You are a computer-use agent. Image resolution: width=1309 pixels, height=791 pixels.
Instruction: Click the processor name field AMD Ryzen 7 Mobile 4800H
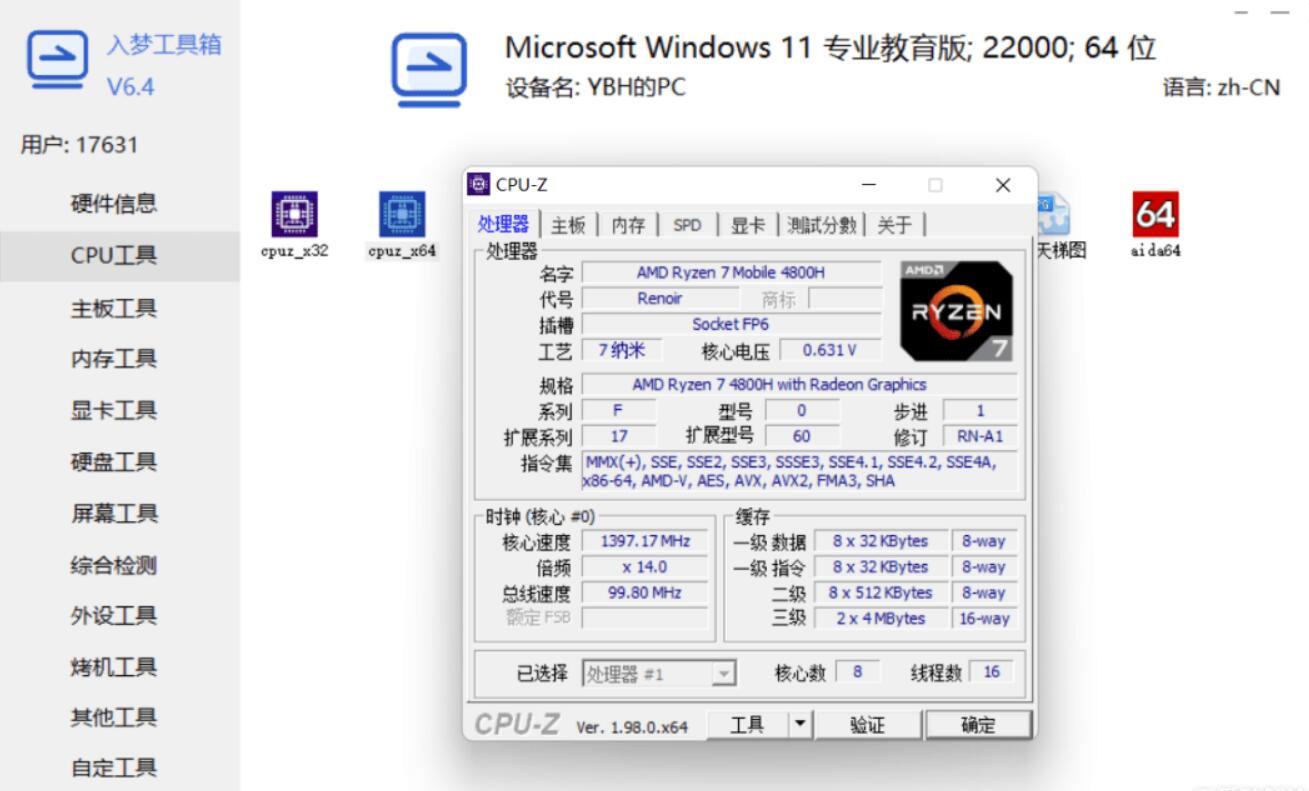[x=731, y=272]
